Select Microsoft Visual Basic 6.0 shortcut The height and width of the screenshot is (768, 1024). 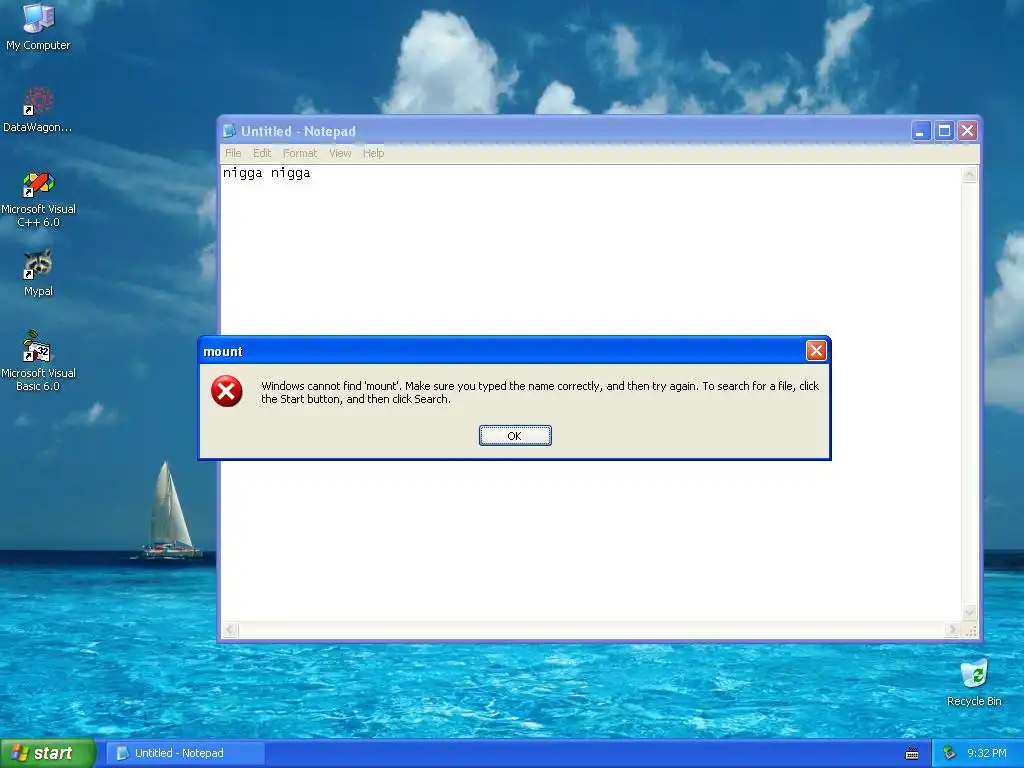(38, 361)
